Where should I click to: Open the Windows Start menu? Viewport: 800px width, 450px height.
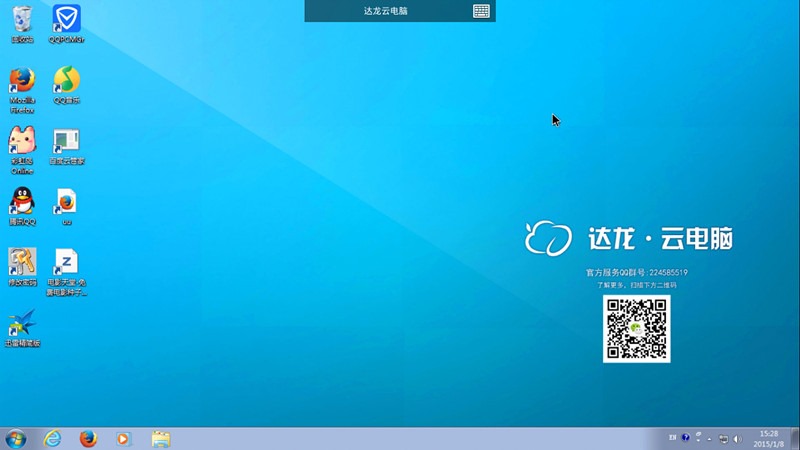tap(16, 439)
